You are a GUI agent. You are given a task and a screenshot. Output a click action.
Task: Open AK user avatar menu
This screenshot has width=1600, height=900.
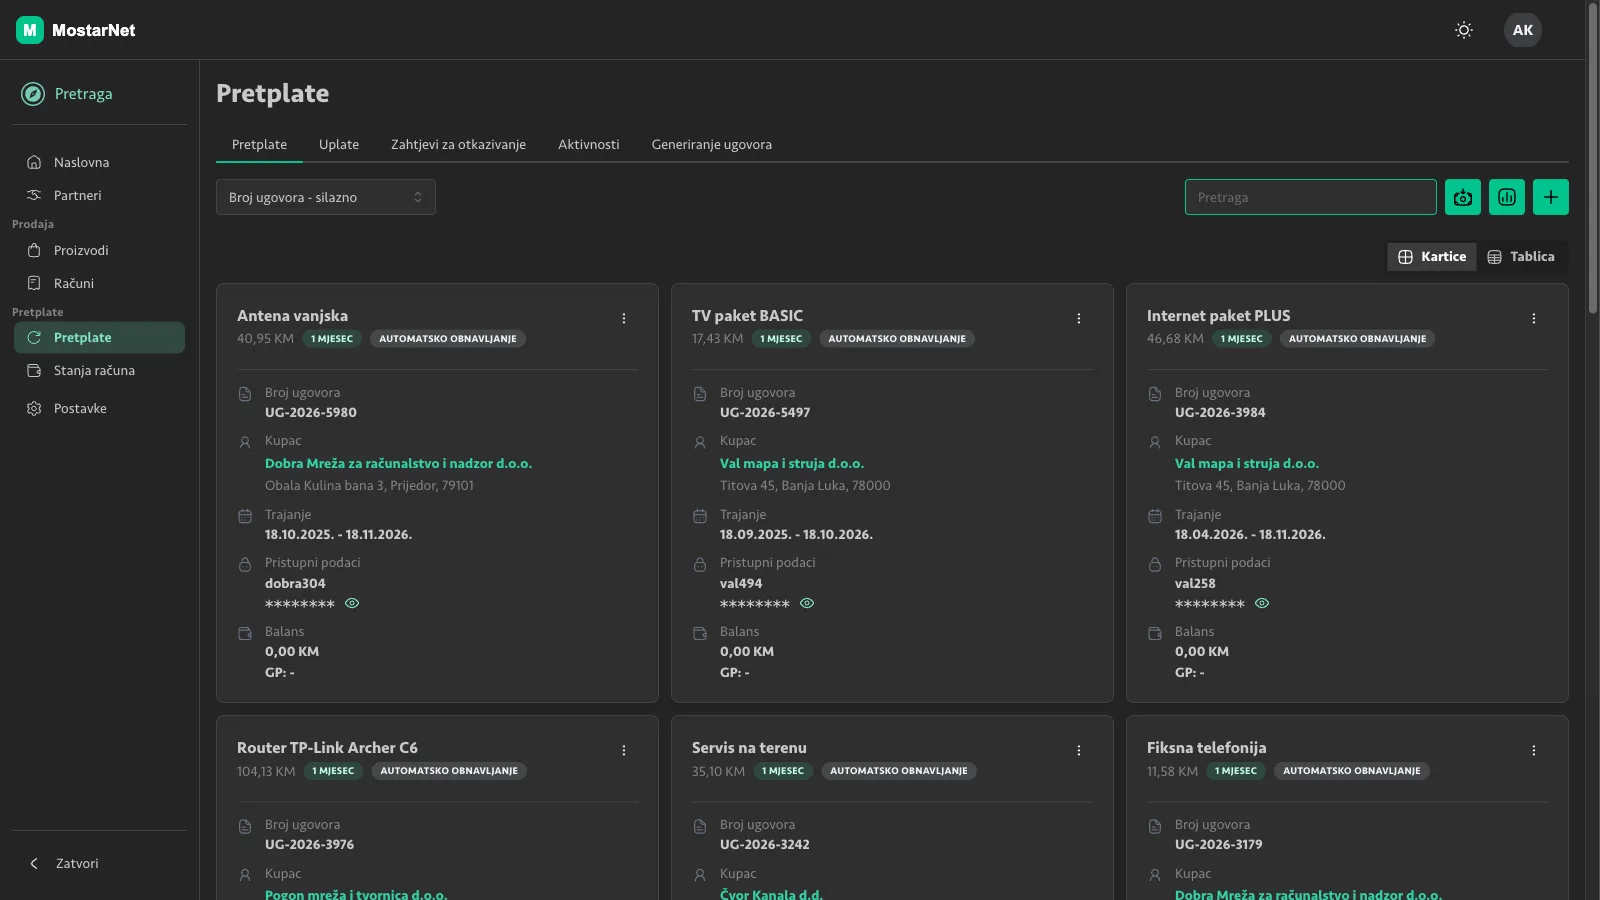[x=1523, y=30]
